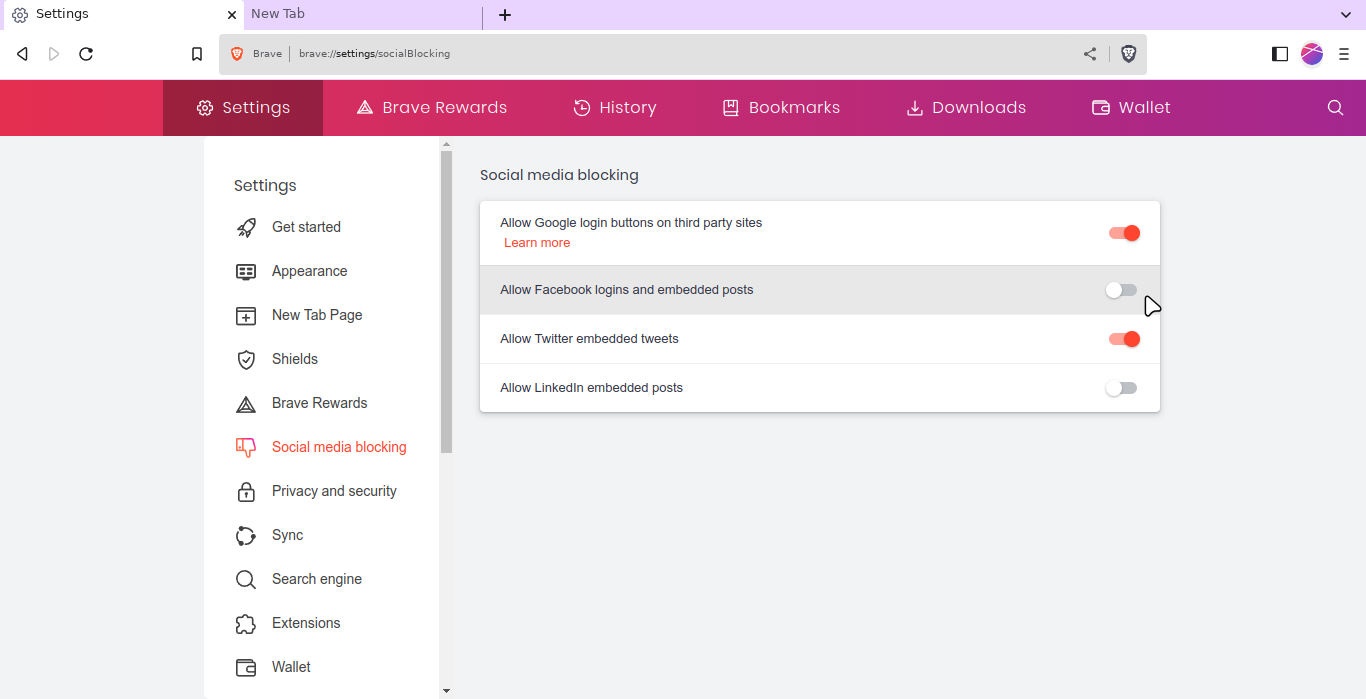Bookmark this page with bookmark icon
Viewport: 1366px width, 699px height.
click(x=197, y=54)
